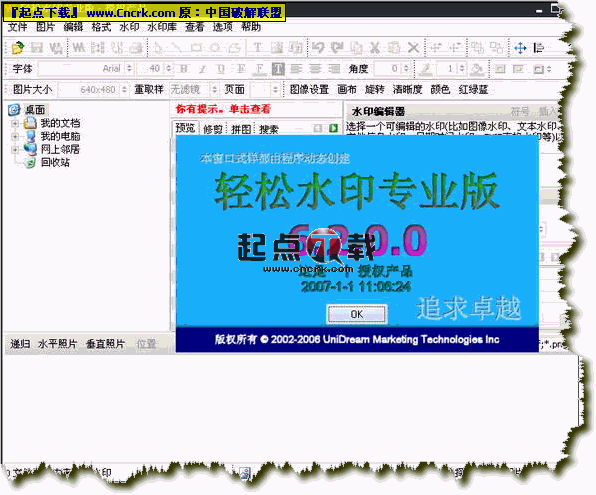The width and height of the screenshot is (596, 495).
Task: Click OK in the about dialog
Action: tap(357, 314)
